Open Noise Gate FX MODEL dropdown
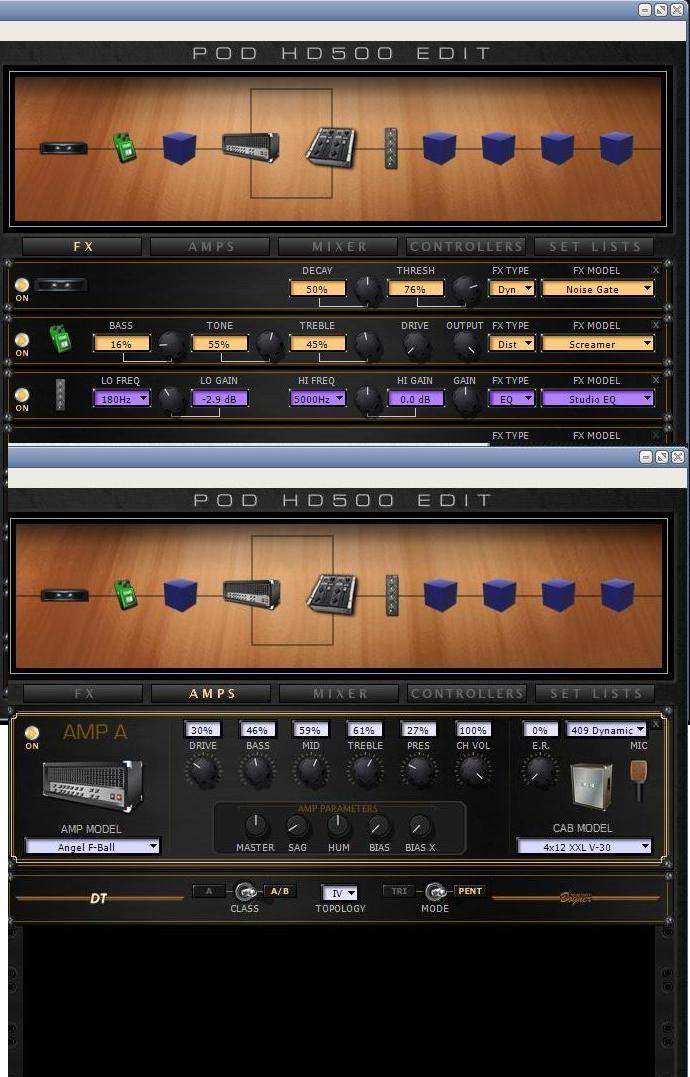Viewport: 690px width, 1077px height. [x=597, y=289]
